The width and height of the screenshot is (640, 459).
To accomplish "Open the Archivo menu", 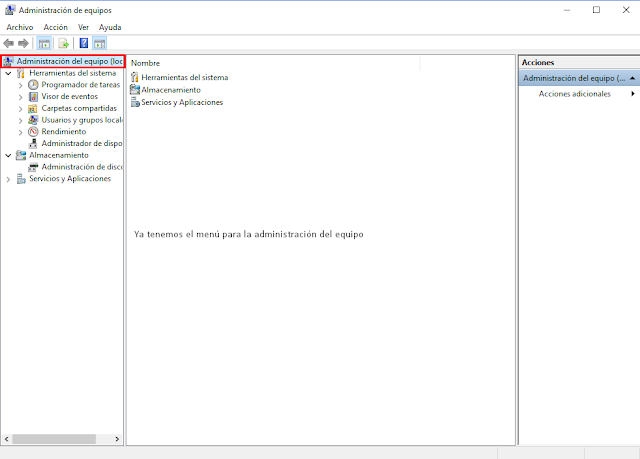I will [20, 27].
